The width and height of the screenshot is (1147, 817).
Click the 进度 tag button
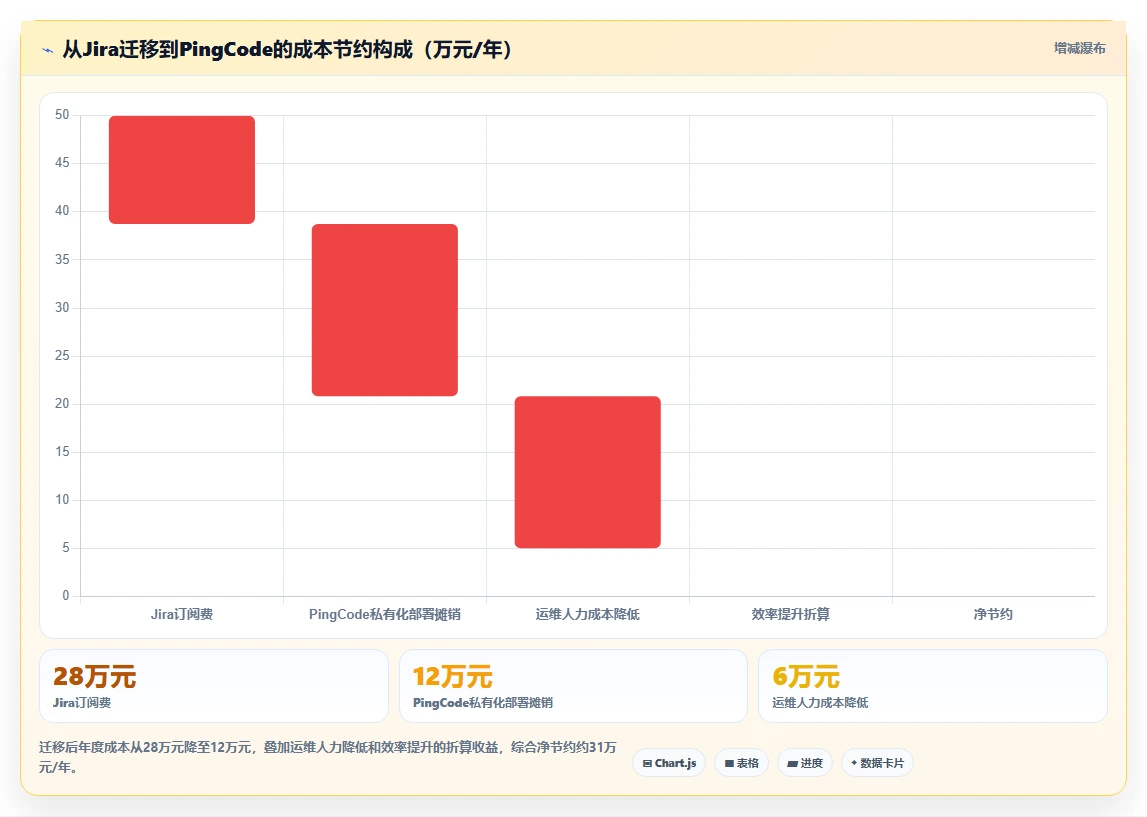pyautogui.click(x=805, y=763)
